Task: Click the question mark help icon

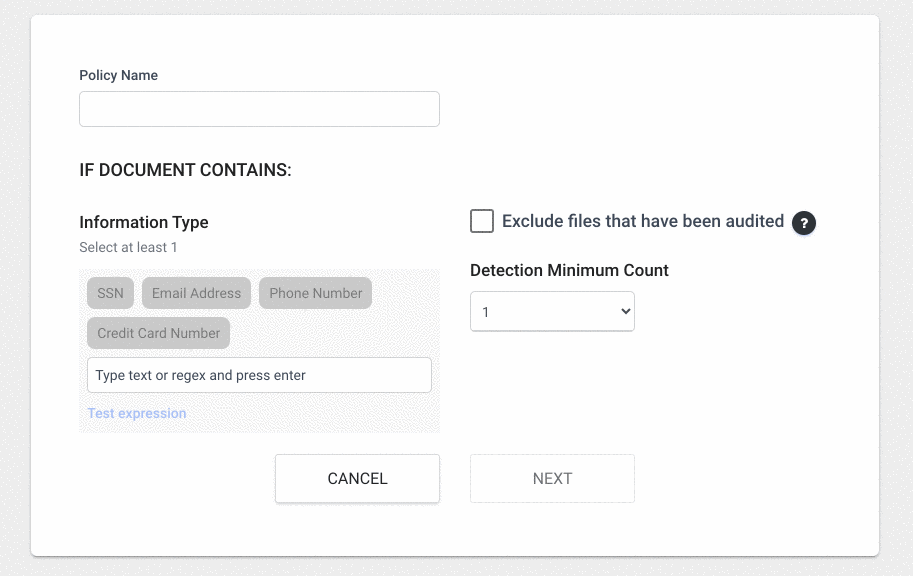Action: click(804, 223)
